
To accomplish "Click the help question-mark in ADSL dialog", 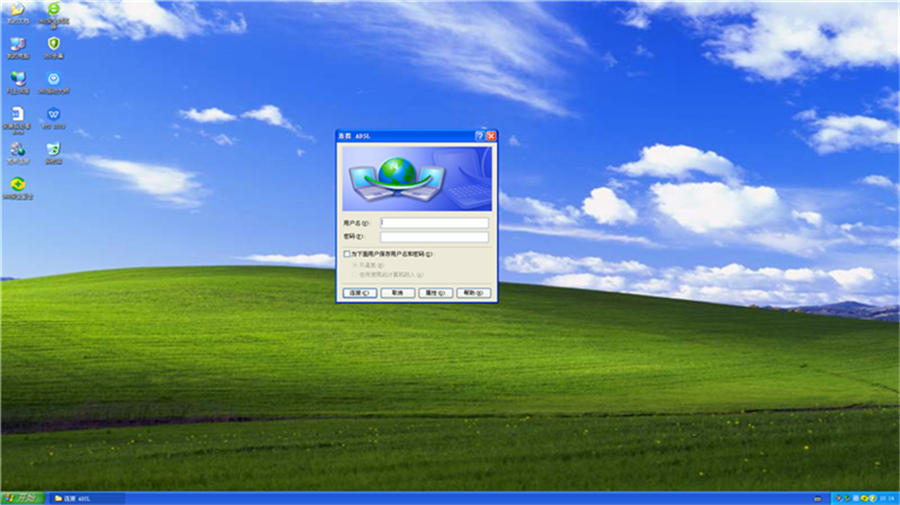I will click(x=479, y=136).
